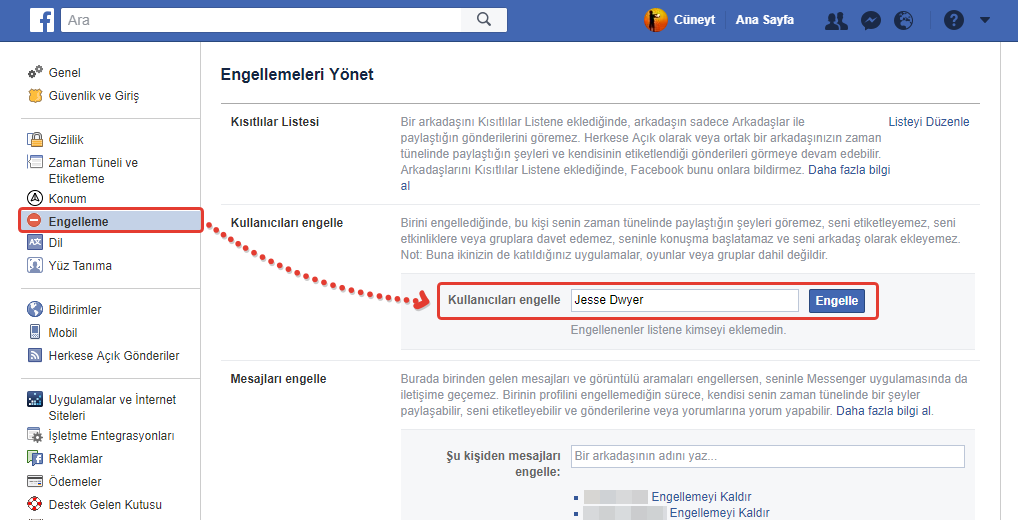Click the first Engellemeyi Kaldır link
Viewport: 1018px width, 520px height.
[700, 497]
